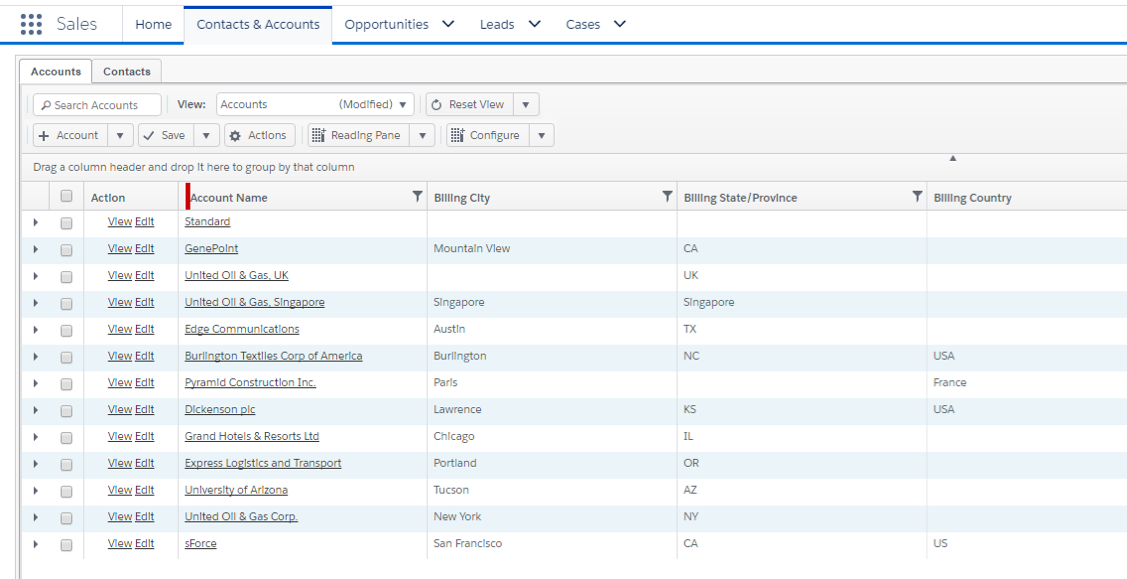Viewport: 1127px width, 579px height.
Task: Click the Reset View refresh icon
Action: point(436,105)
